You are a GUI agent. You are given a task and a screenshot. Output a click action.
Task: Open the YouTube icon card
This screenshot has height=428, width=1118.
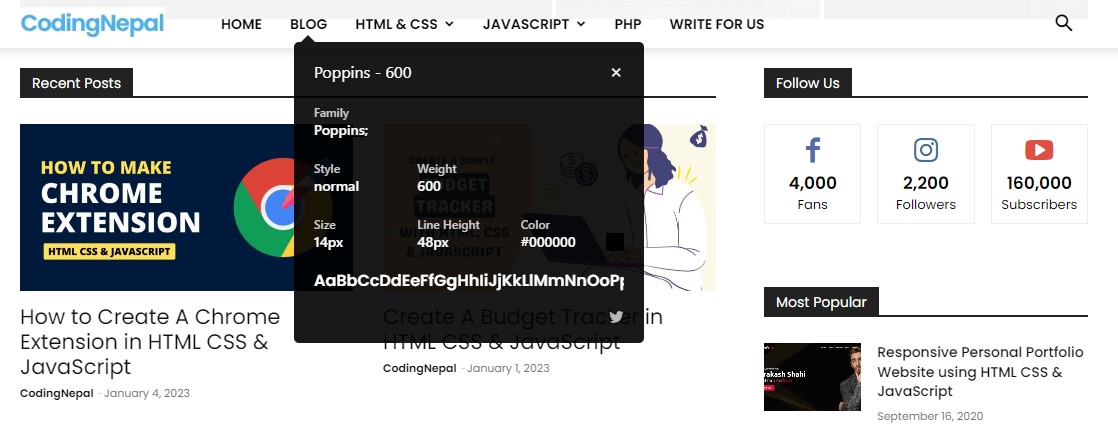tap(1039, 174)
